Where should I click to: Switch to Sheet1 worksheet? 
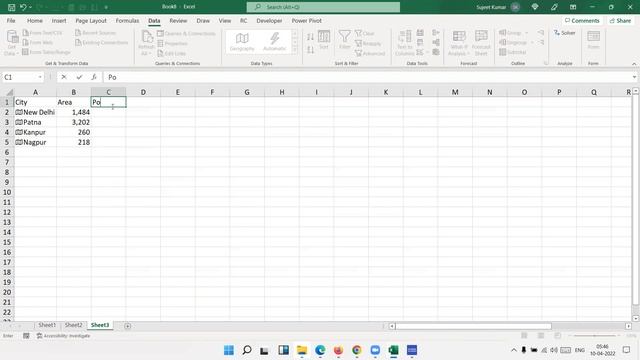coord(47,325)
